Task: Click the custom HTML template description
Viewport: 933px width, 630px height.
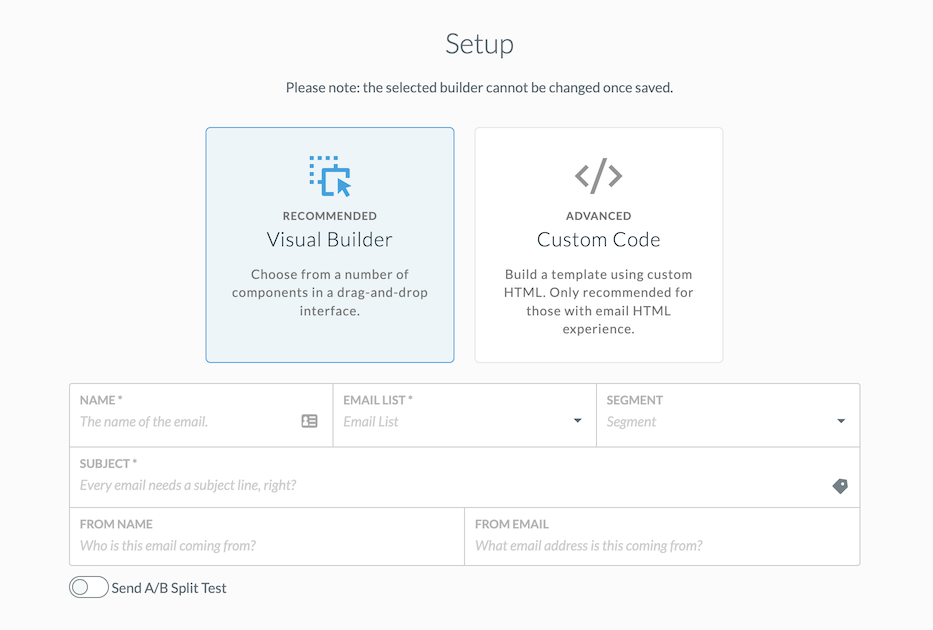Action: pos(599,302)
